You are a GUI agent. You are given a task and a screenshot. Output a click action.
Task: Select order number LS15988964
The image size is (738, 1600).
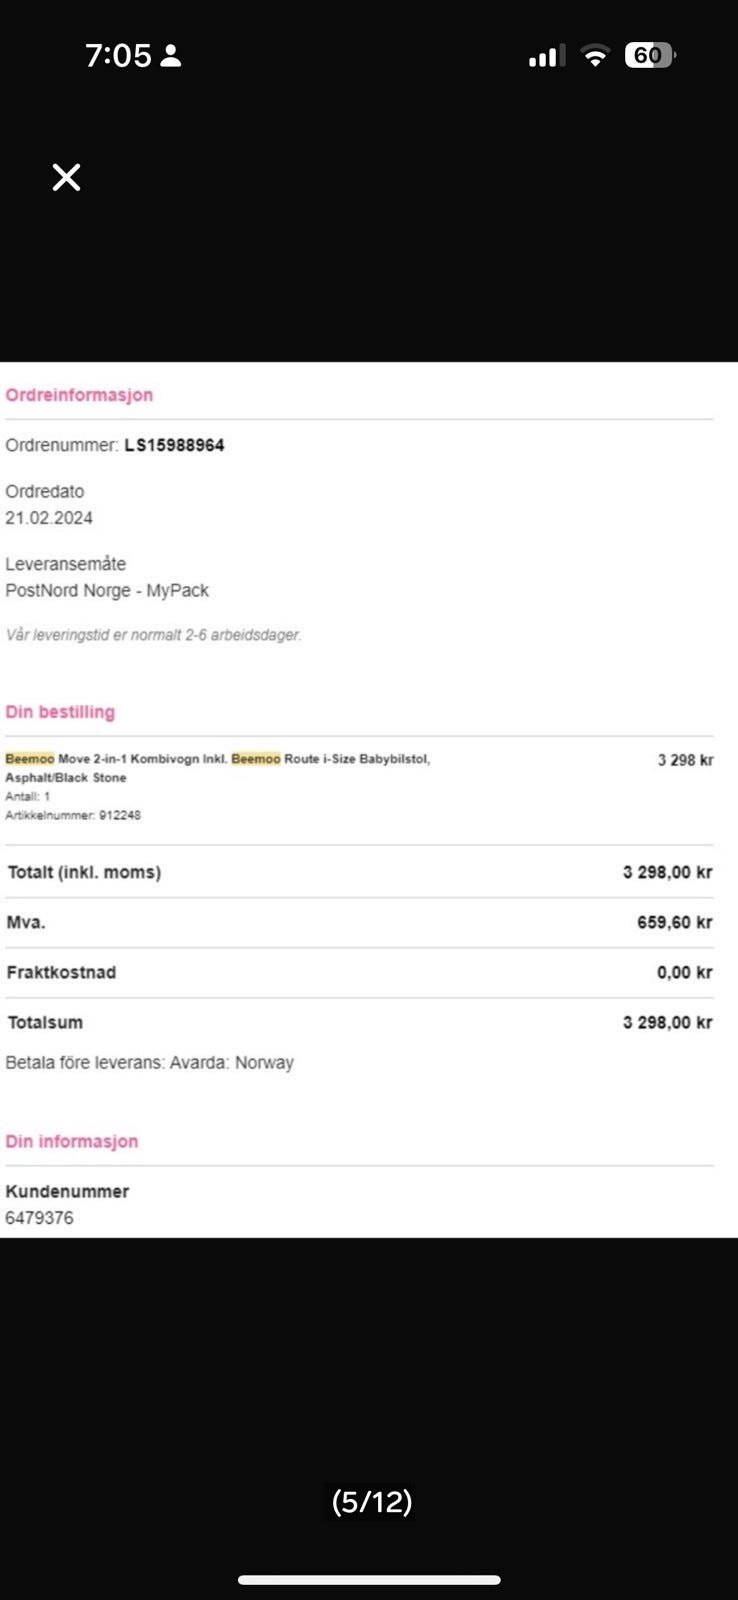coord(174,445)
